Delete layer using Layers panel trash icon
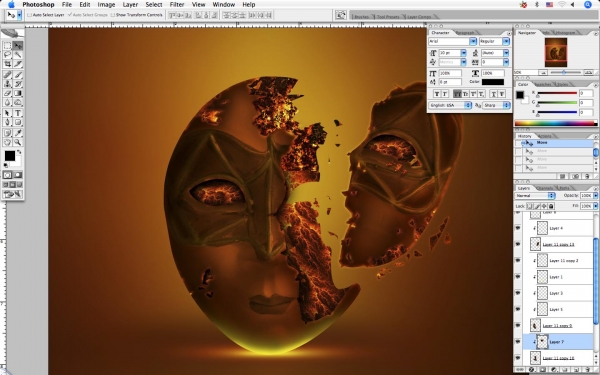This screenshot has height=375, width=600. (587, 370)
